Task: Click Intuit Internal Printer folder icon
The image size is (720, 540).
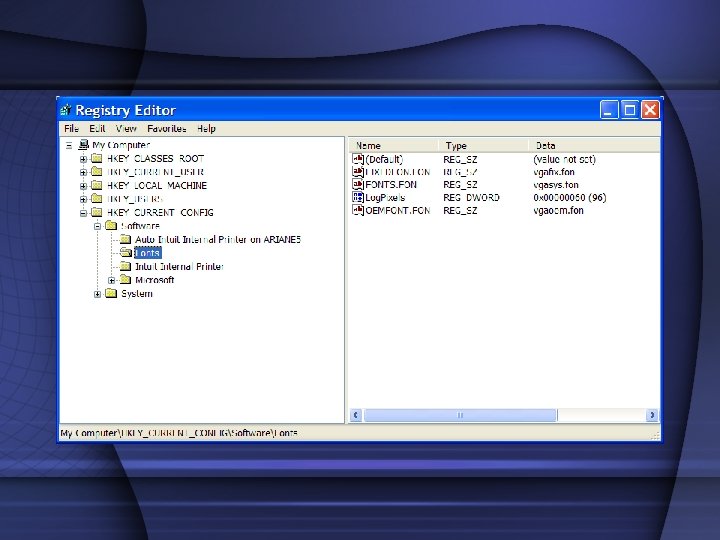Action: tap(125, 266)
